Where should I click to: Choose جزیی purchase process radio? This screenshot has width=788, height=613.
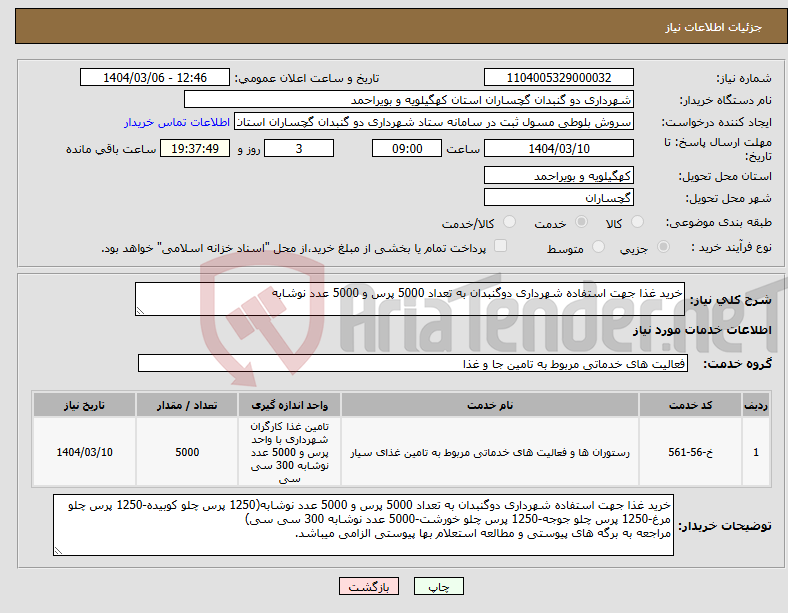click(x=663, y=246)
